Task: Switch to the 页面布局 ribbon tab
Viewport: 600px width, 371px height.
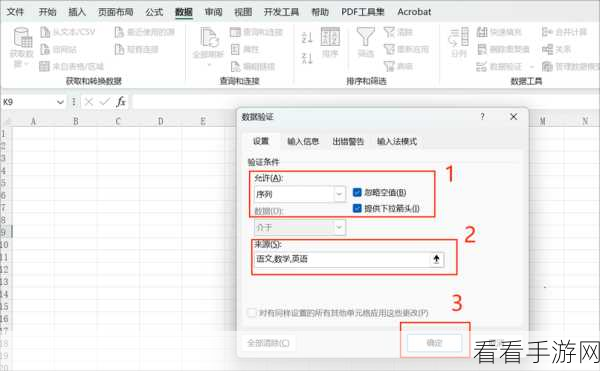Action: click(x=116, y=12)
